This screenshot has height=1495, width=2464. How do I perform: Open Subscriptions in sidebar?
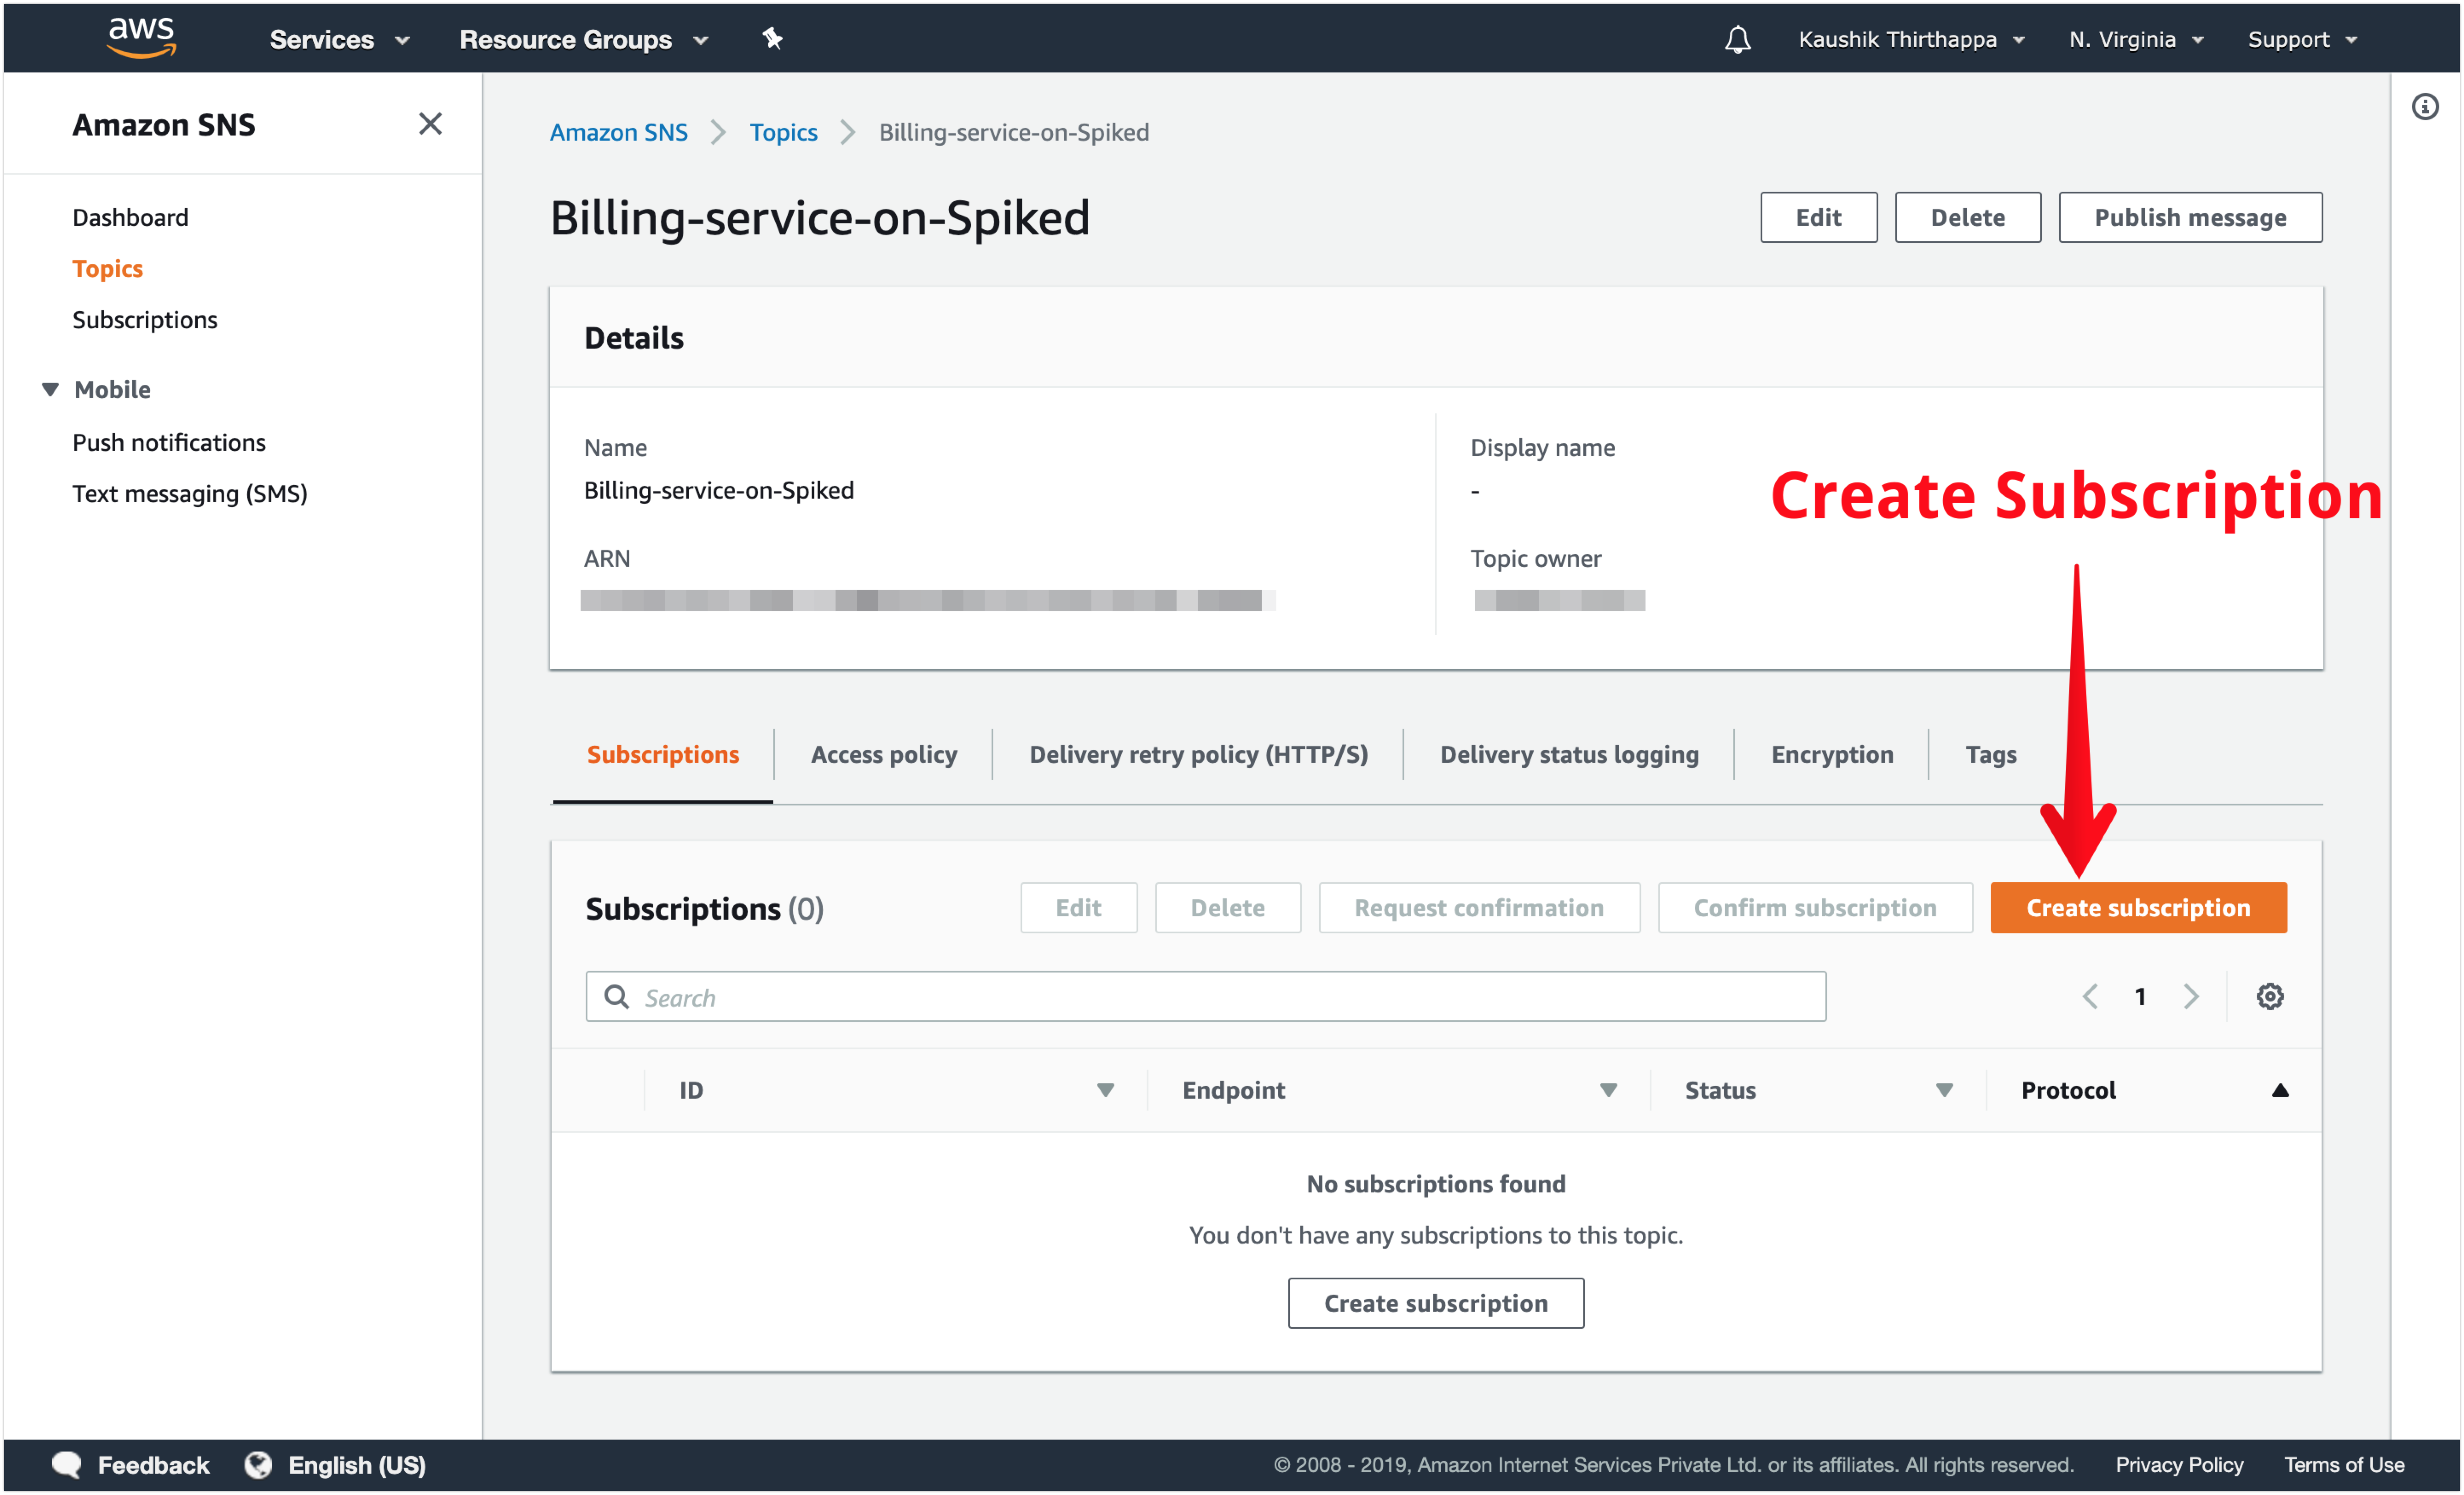[144, 319]
